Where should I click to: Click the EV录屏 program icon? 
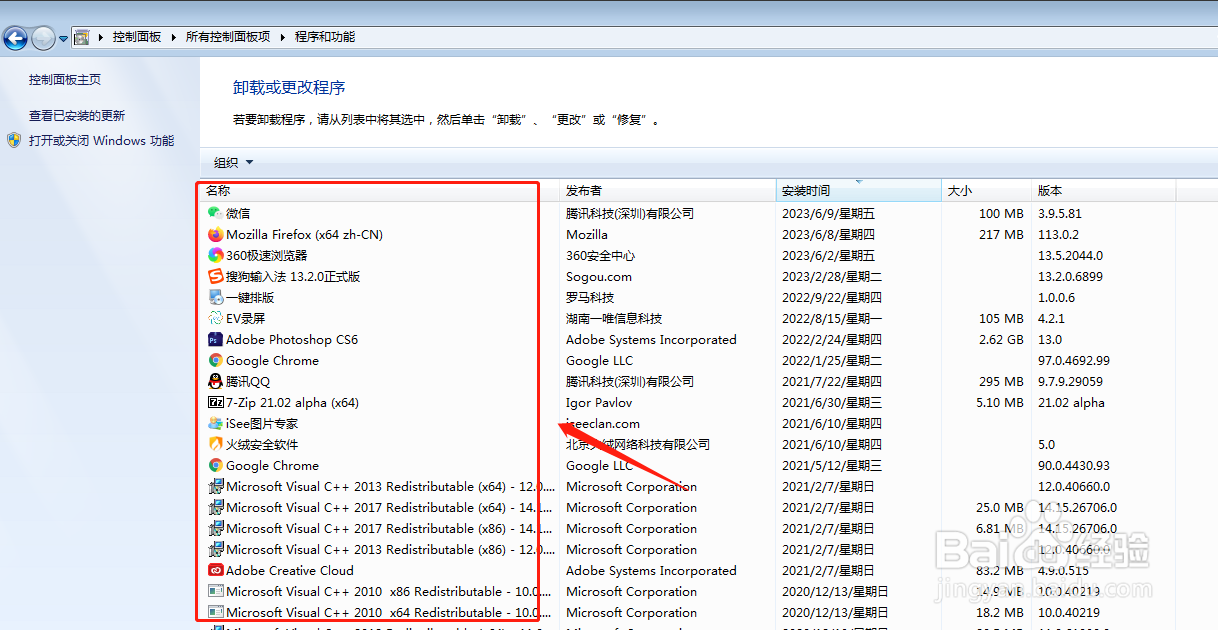coord(215,318)
